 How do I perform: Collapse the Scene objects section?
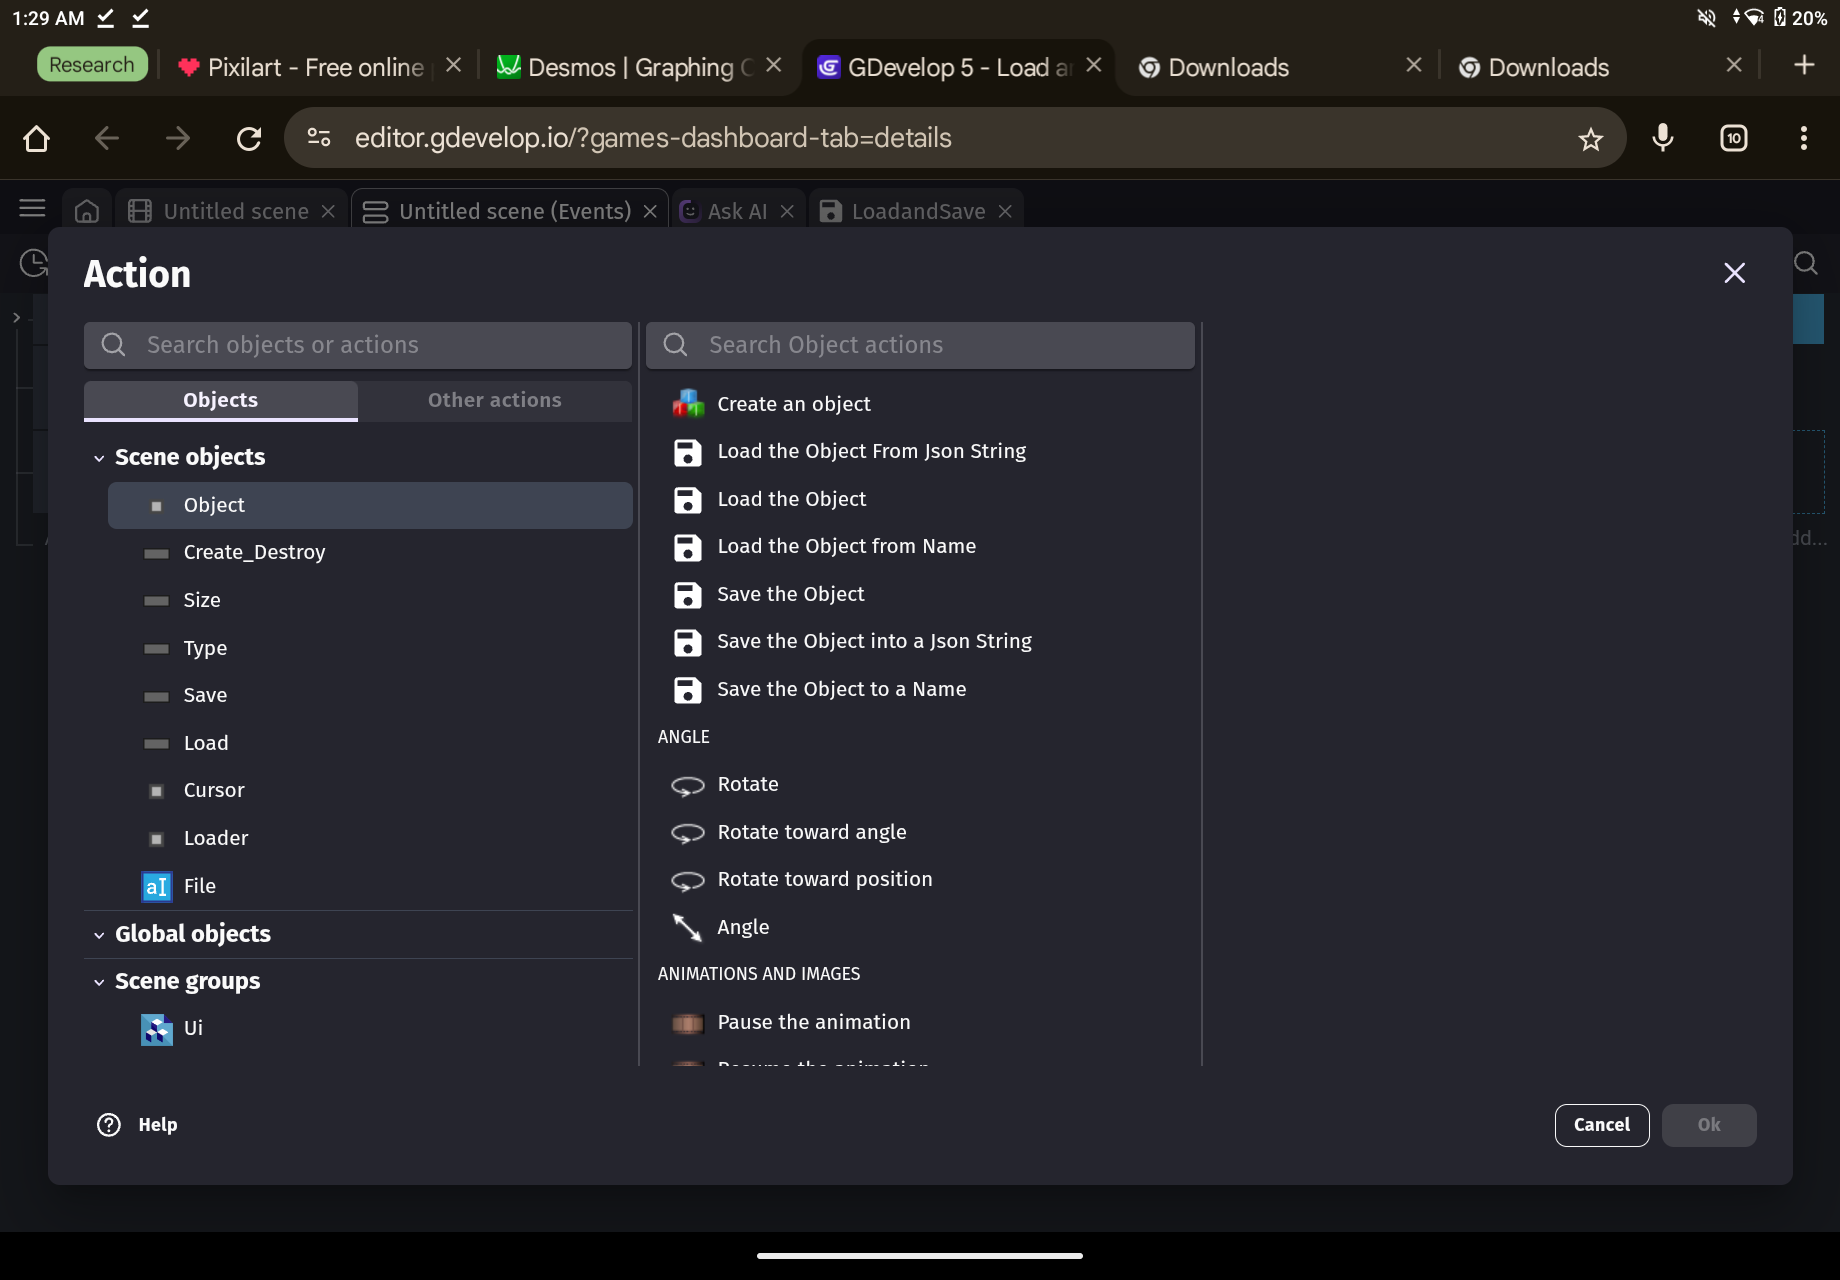click(99, 458)
